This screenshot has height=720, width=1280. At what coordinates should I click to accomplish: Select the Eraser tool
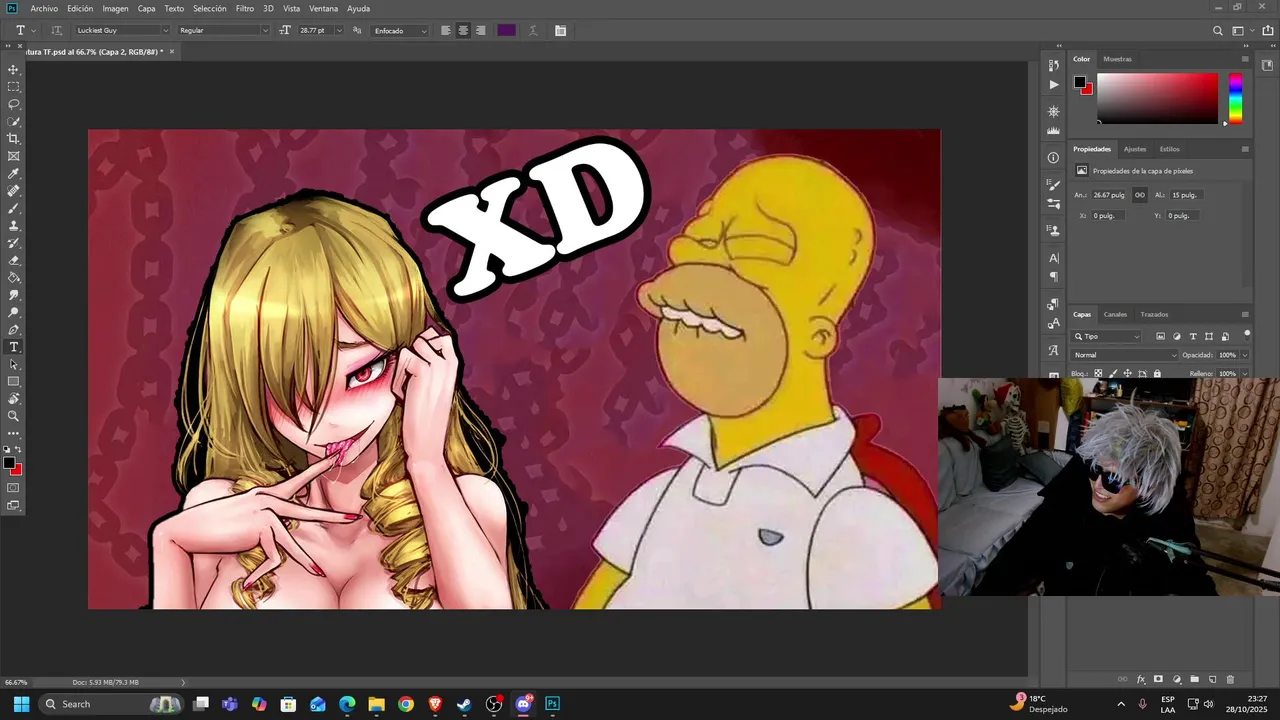pos(14,260)
